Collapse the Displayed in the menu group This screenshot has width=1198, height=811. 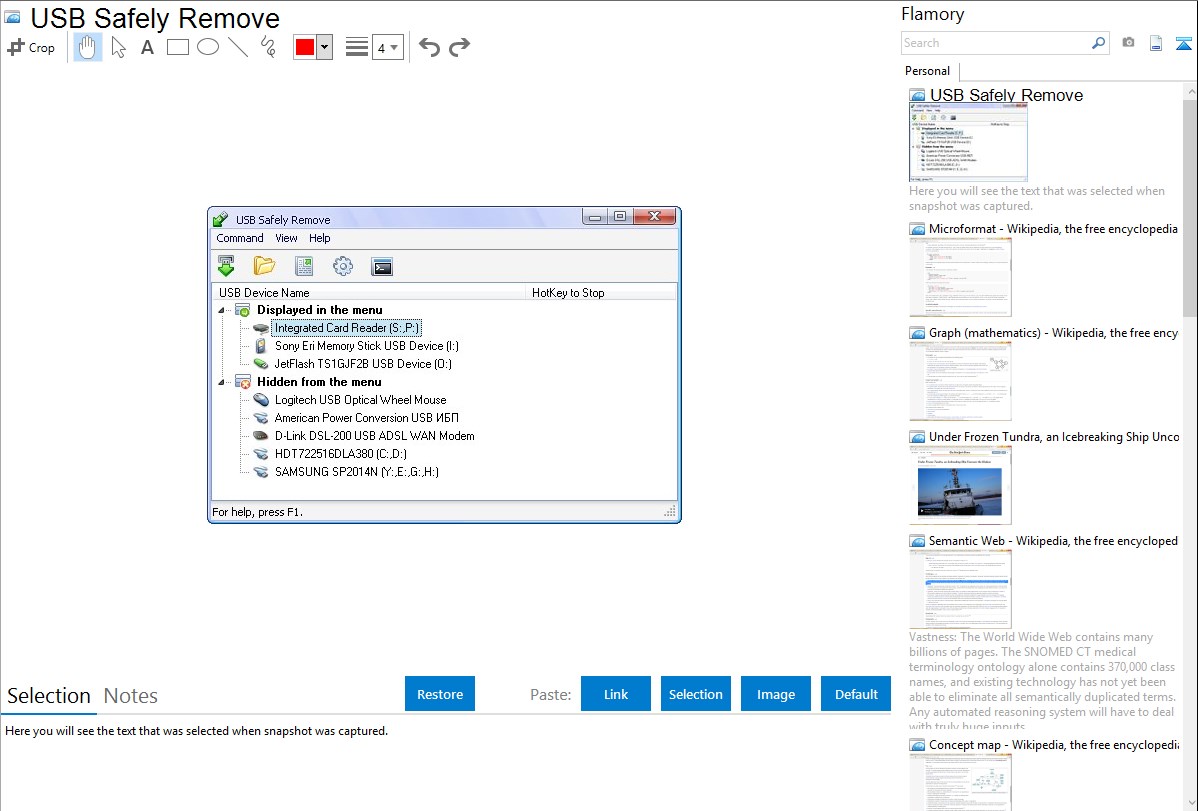[x=222, y=310]
